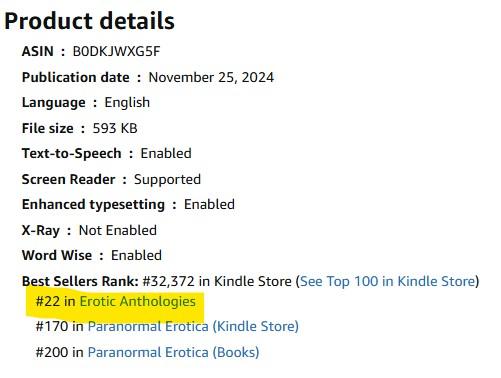The image size is (501, 378).
Task: Click the Best Sellers Rank label
Action: 80,281
